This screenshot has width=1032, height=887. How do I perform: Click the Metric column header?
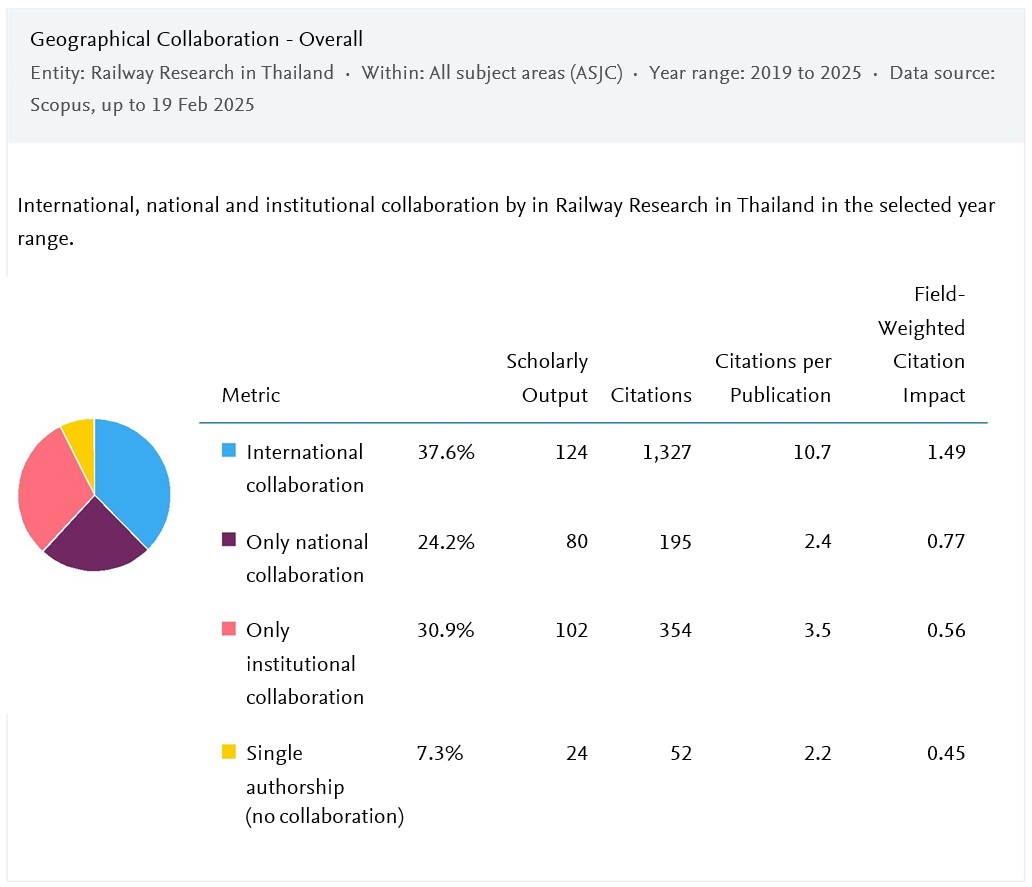pos(250,395)
